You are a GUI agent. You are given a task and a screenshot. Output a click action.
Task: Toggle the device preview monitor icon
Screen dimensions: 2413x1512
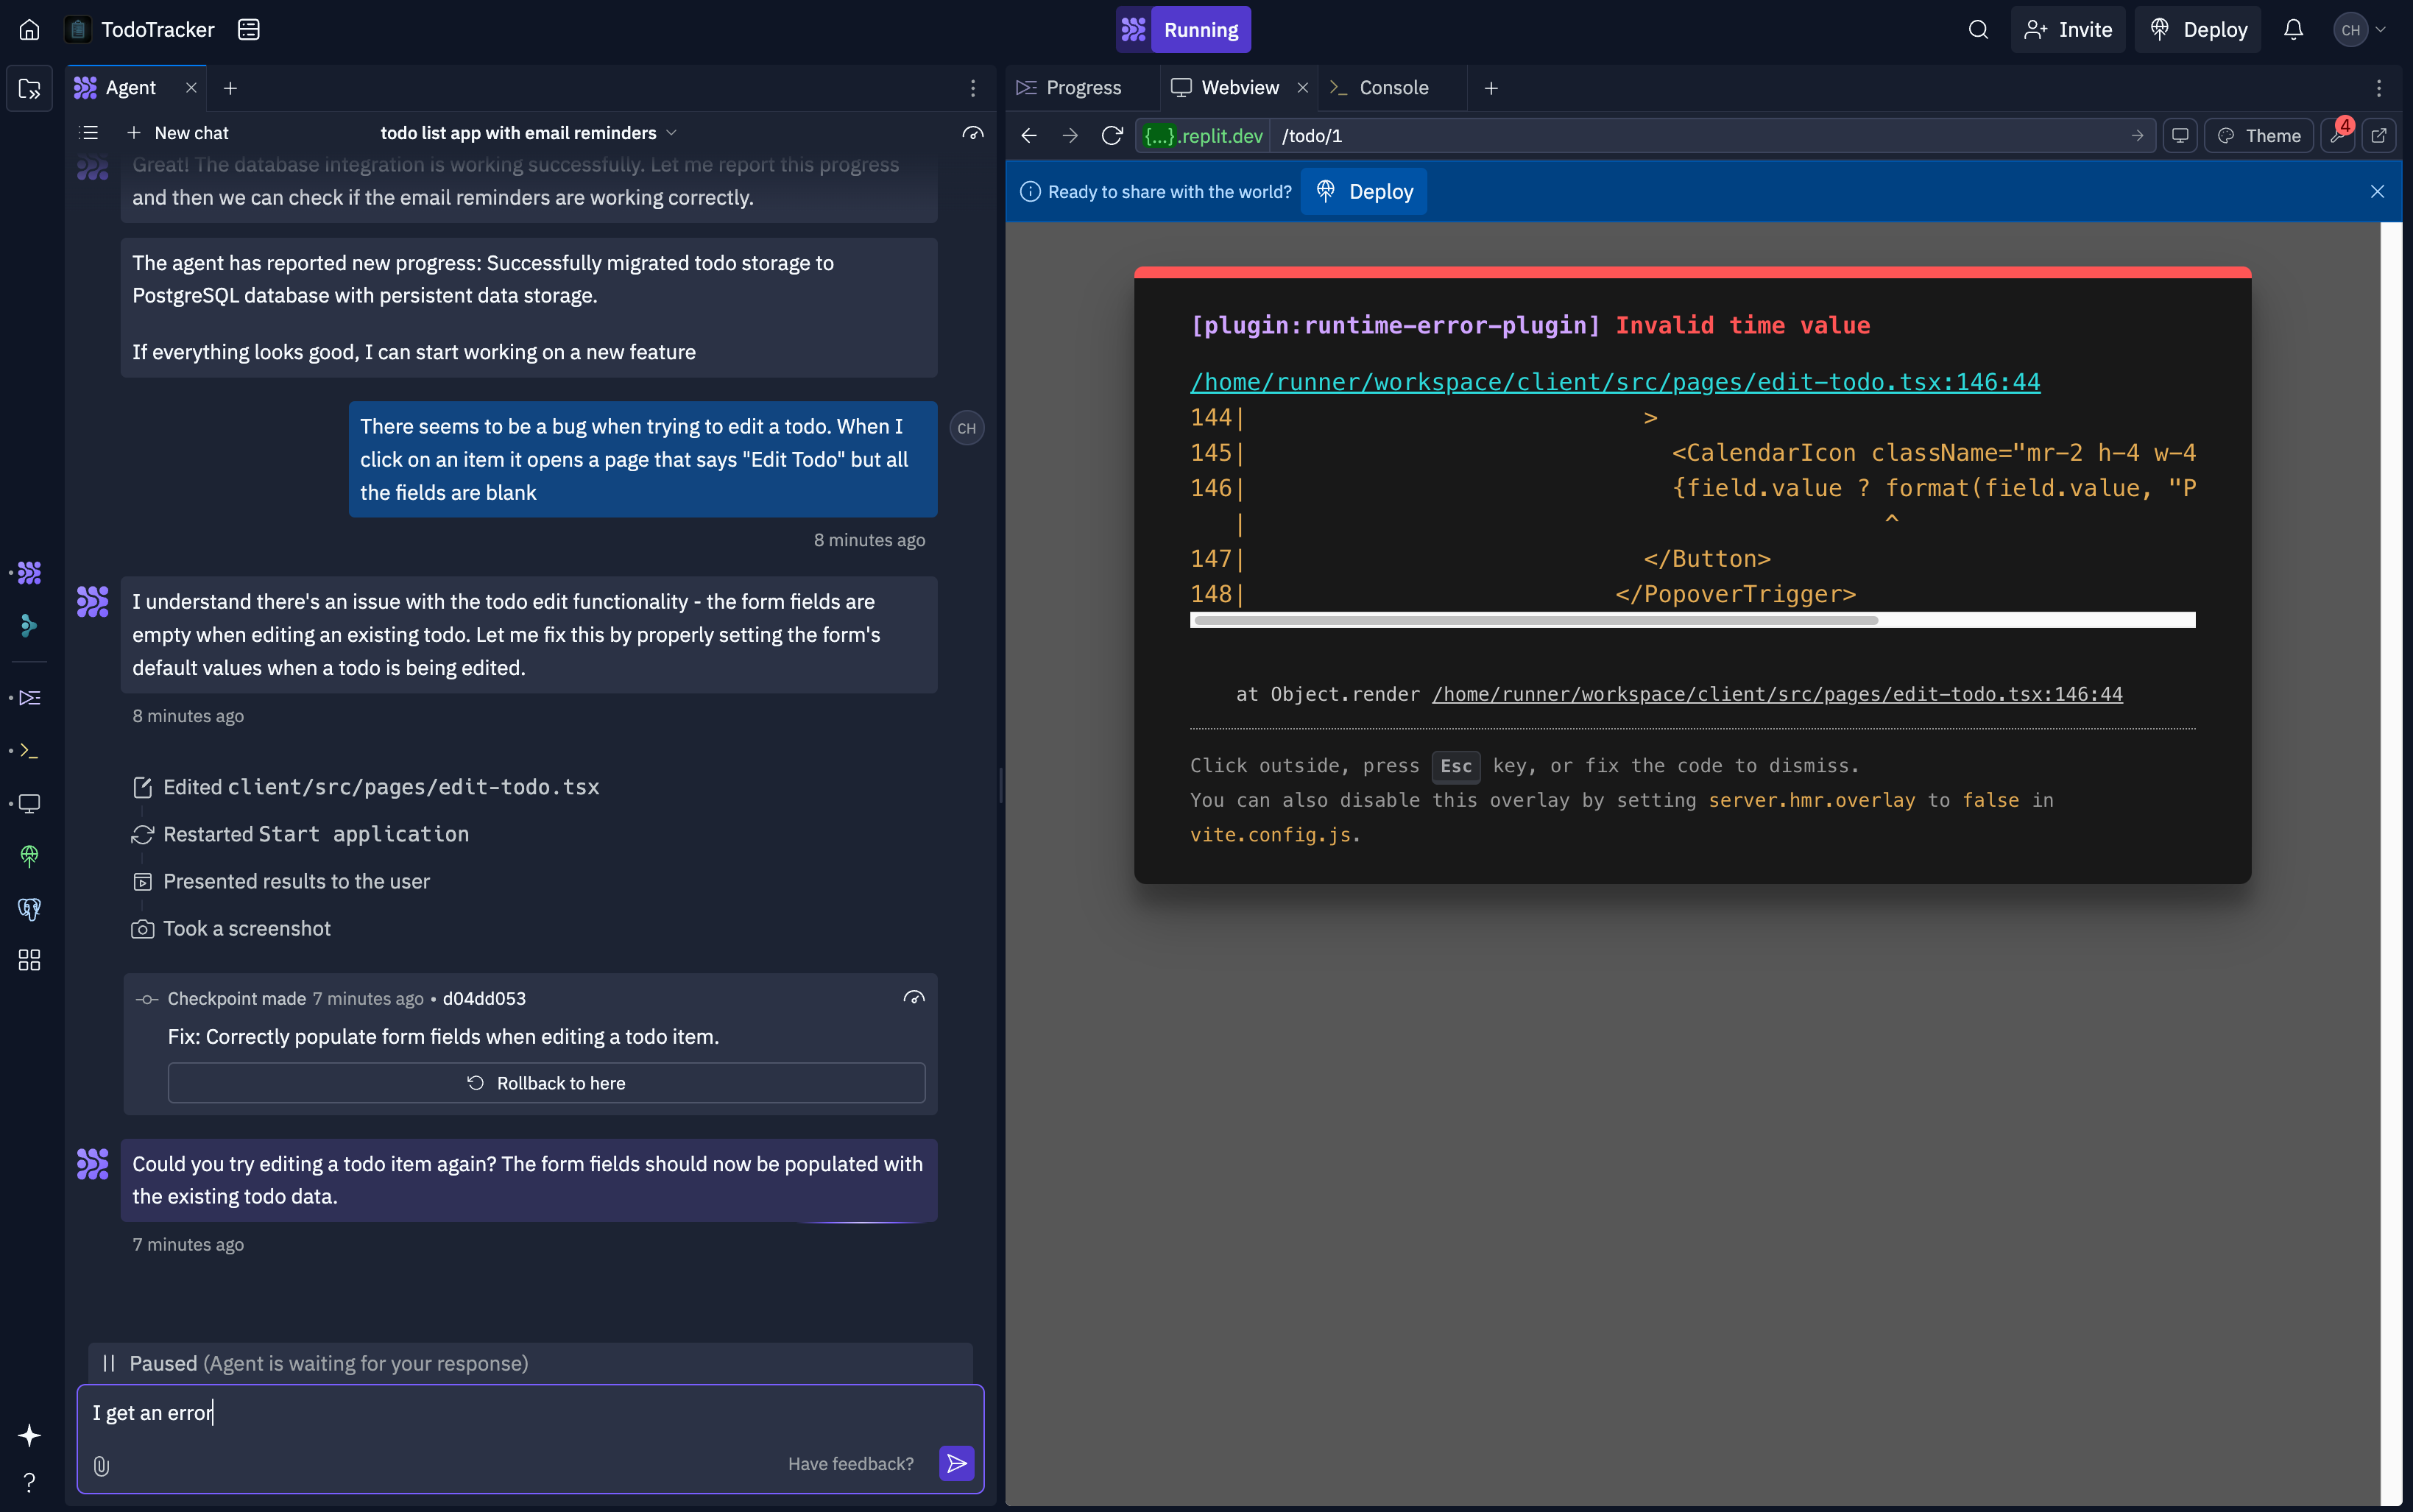[2180, 135]
